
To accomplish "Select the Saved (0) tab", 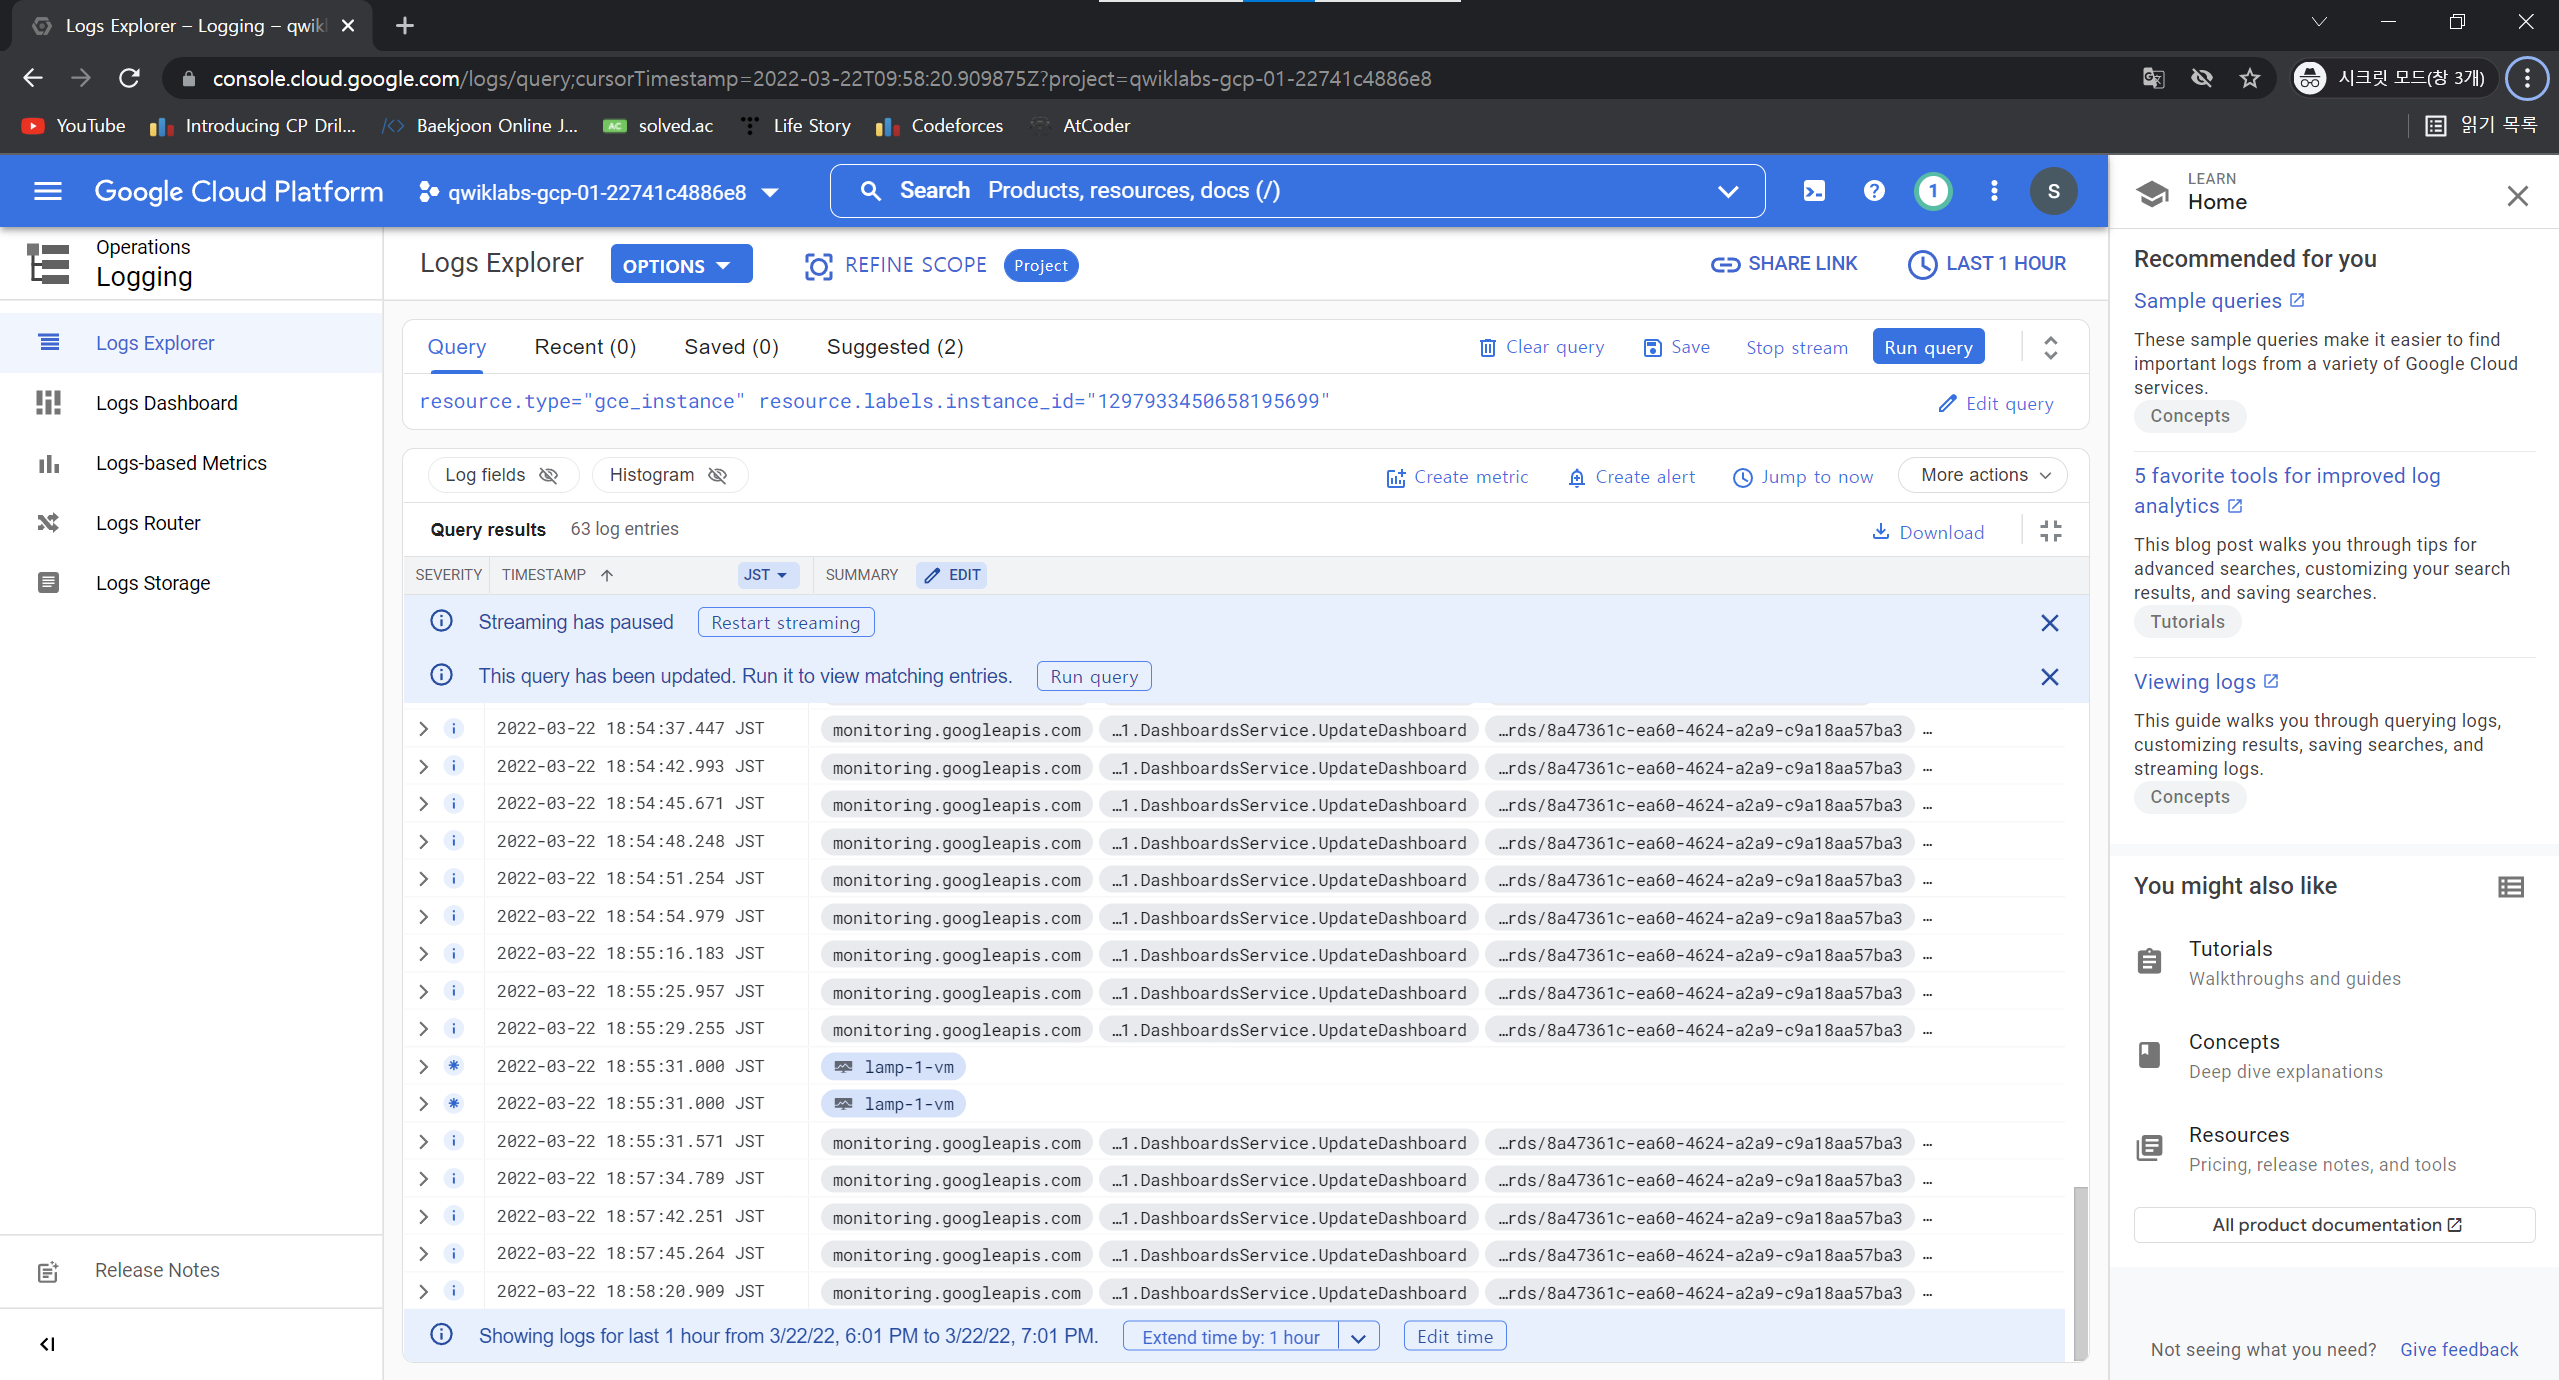I will tap(731, 347).
